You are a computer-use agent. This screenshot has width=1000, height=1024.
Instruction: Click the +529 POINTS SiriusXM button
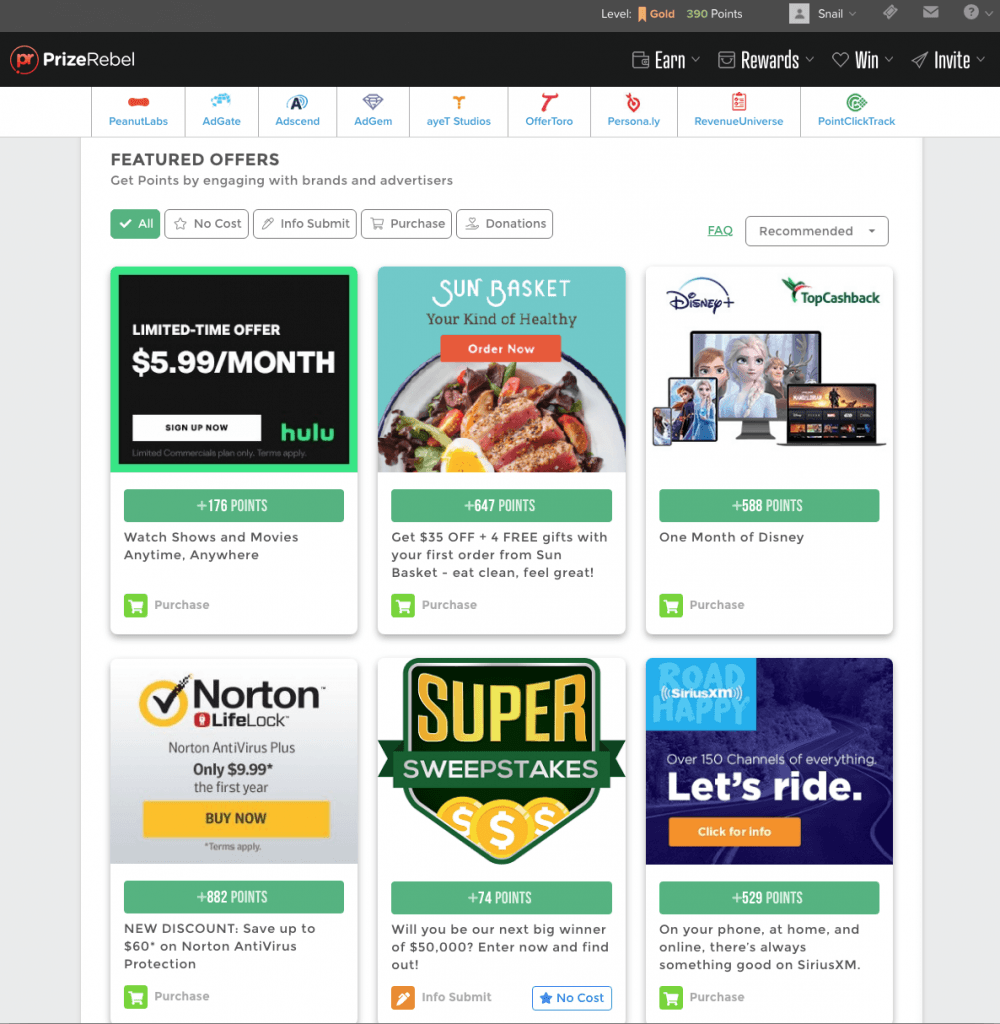[x=769, y=897]
